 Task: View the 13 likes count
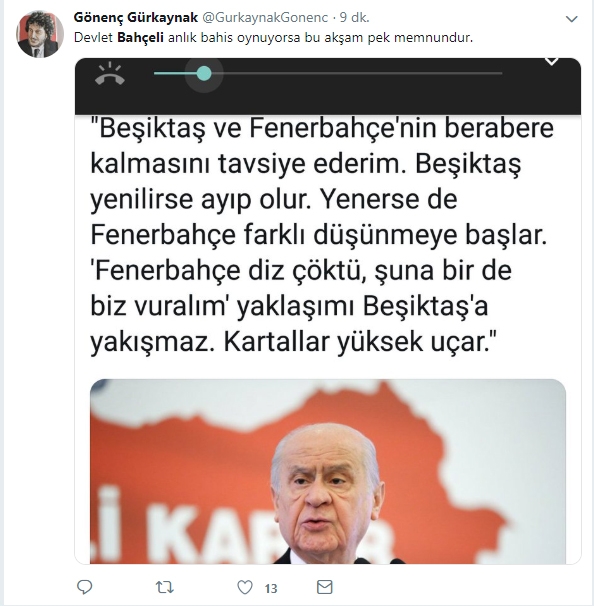[x=271, y=589]
